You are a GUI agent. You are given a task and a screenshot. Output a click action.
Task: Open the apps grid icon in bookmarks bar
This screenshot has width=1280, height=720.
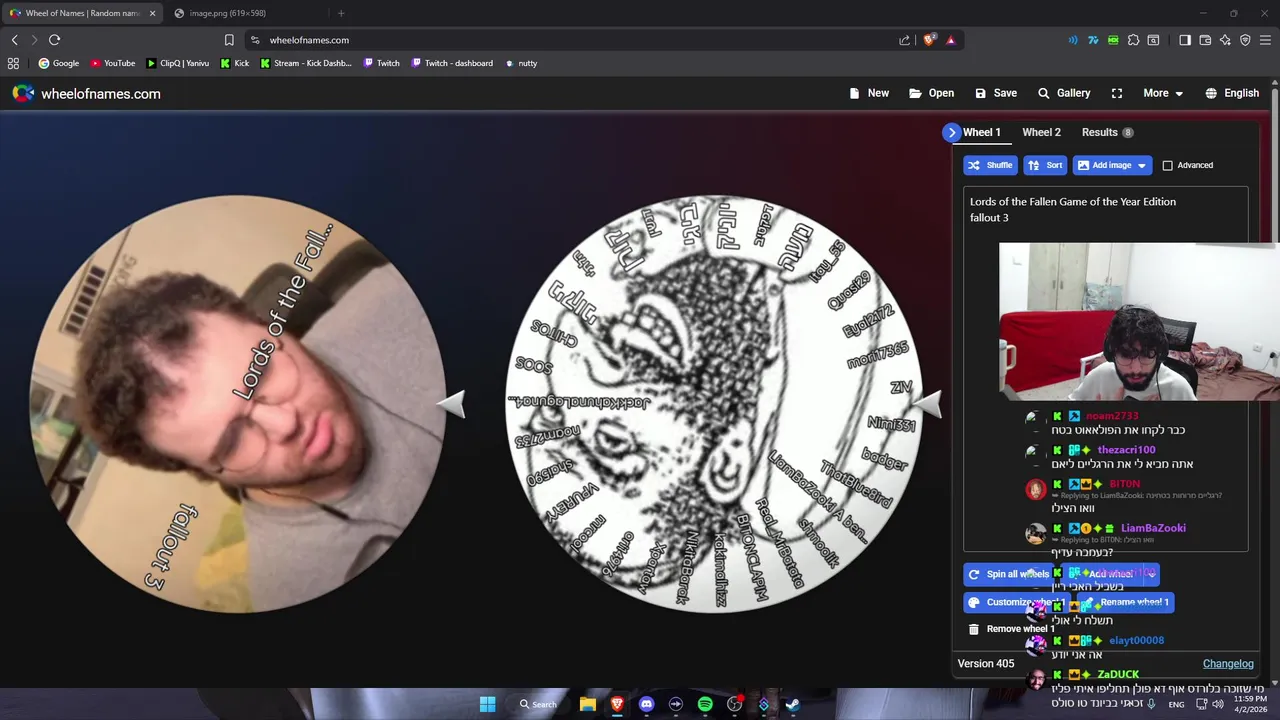[13, 63]
